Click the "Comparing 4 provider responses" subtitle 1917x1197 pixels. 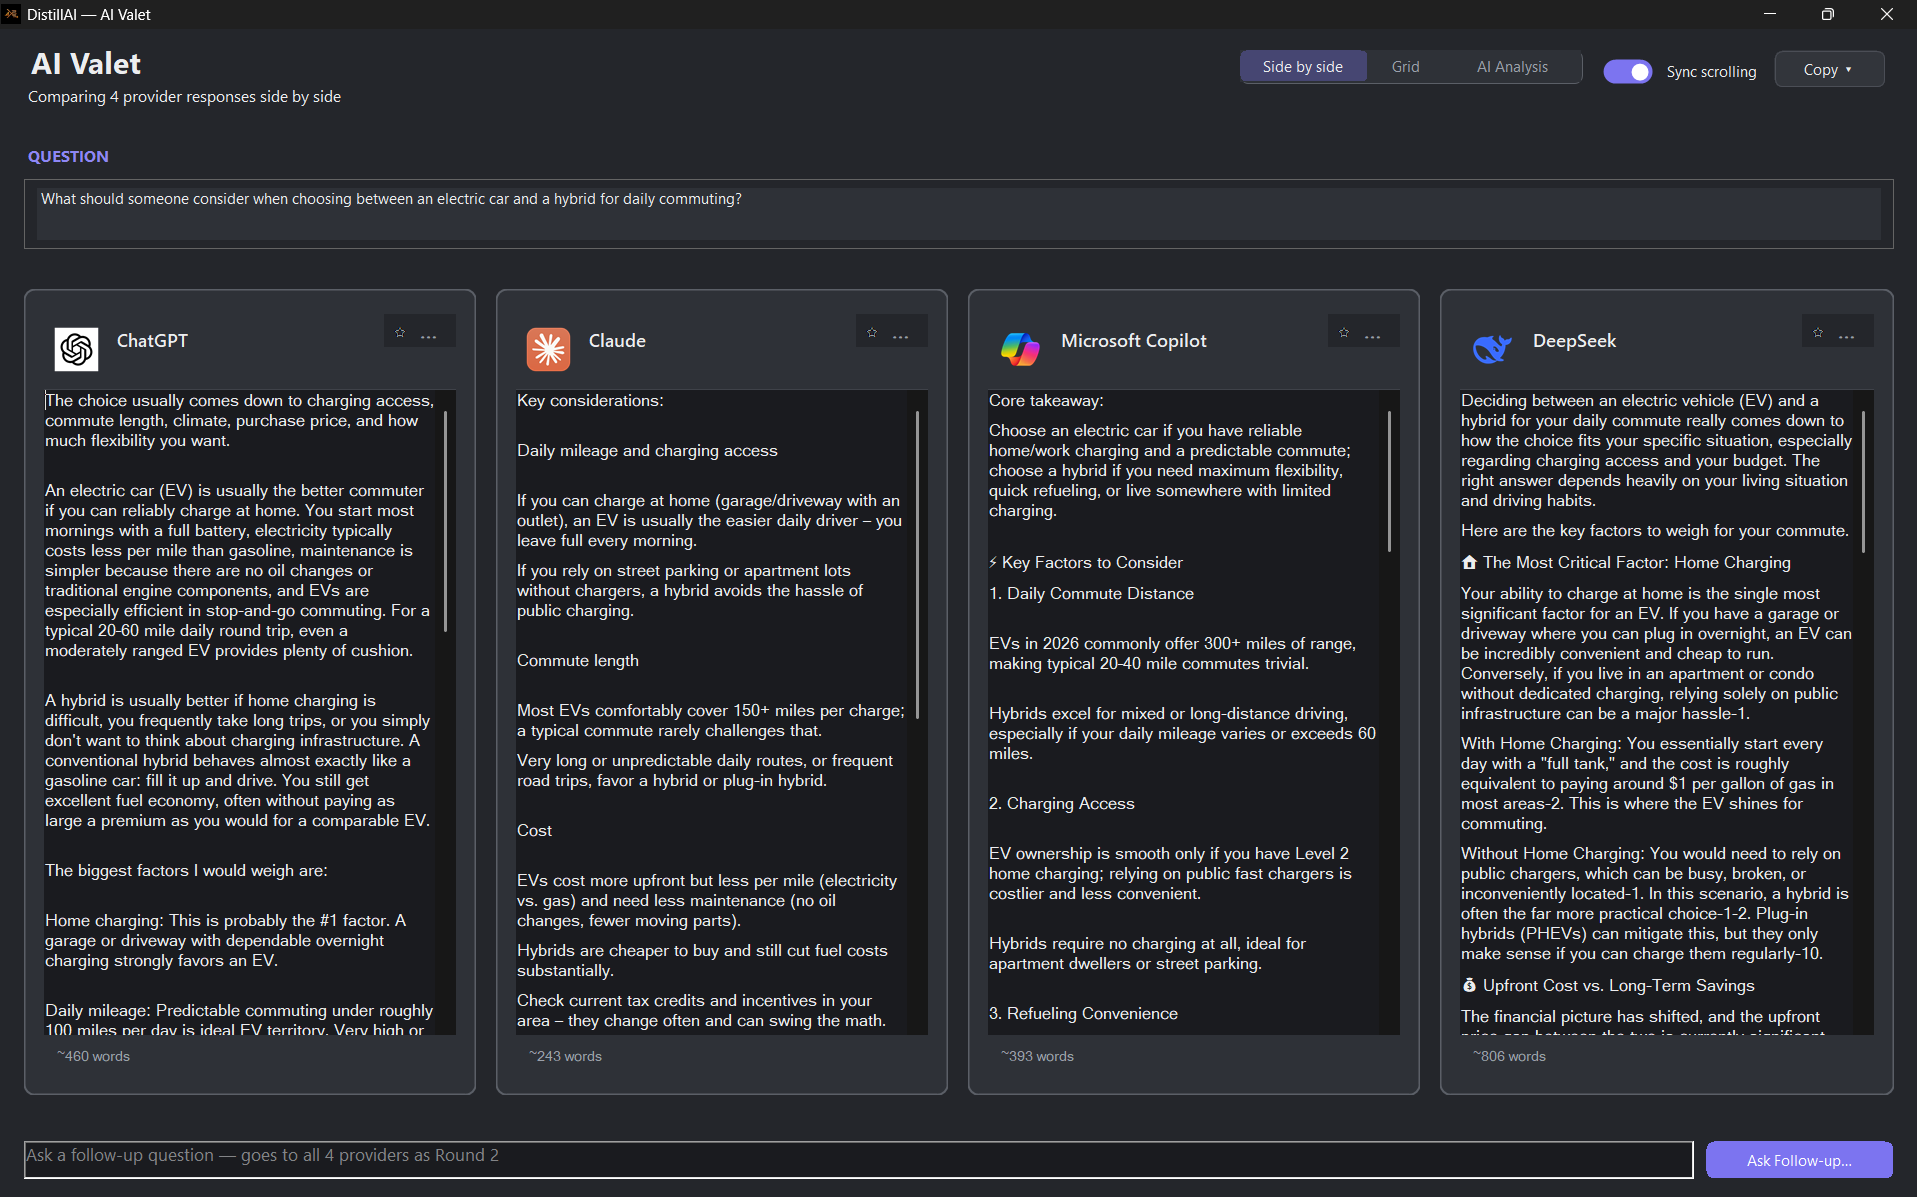184,96
